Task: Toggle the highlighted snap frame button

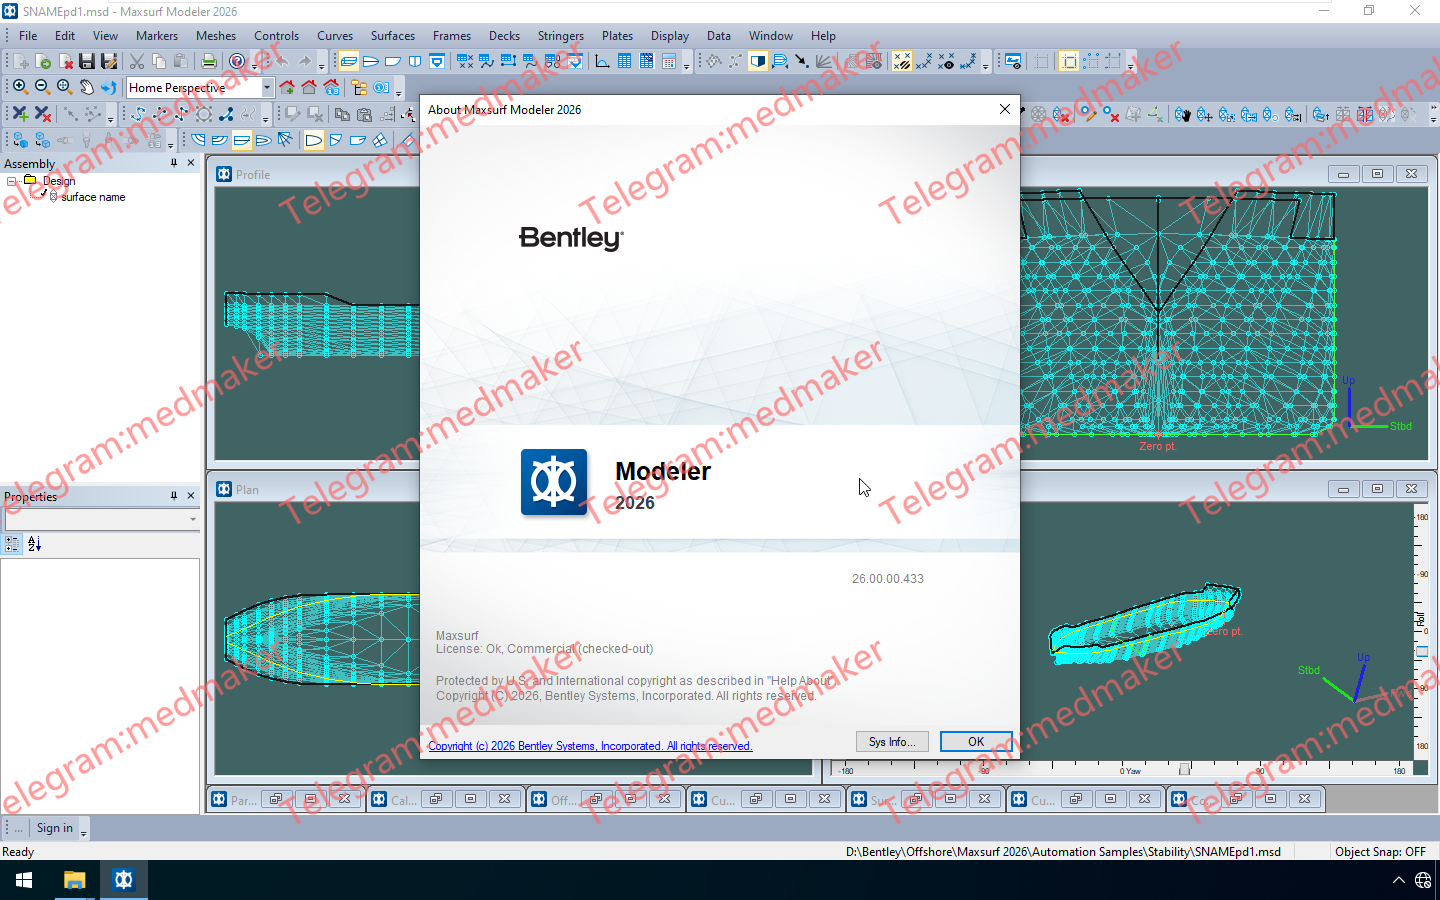Action: 1068,62
